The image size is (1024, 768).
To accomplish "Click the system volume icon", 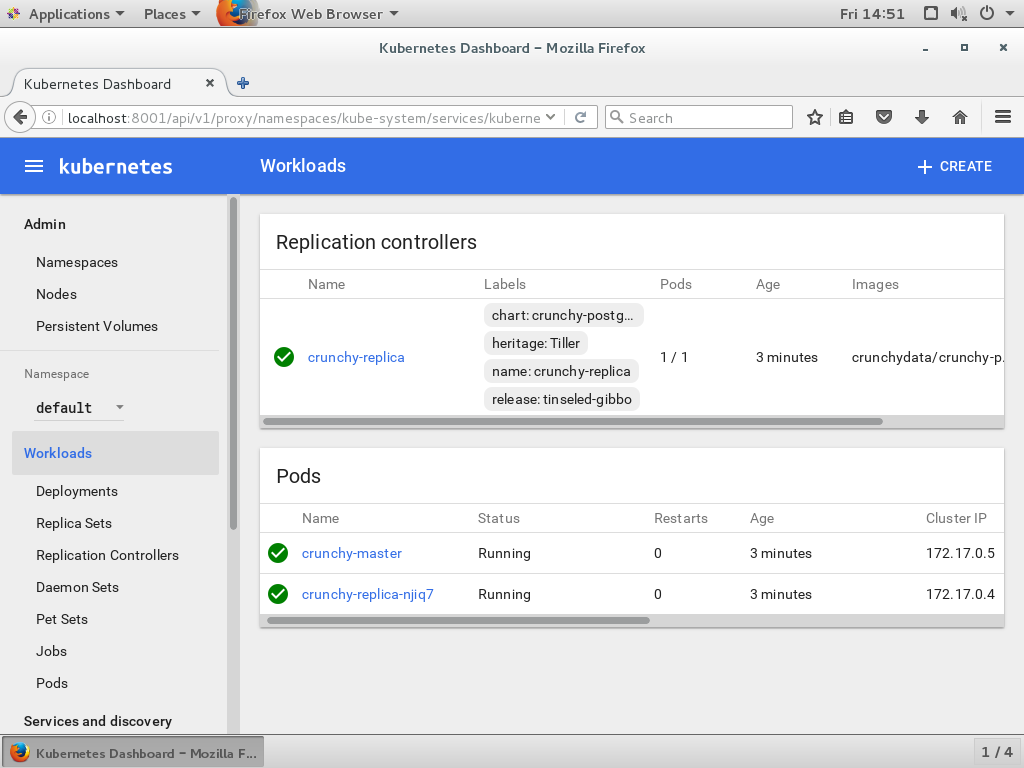I will point(958,14).
